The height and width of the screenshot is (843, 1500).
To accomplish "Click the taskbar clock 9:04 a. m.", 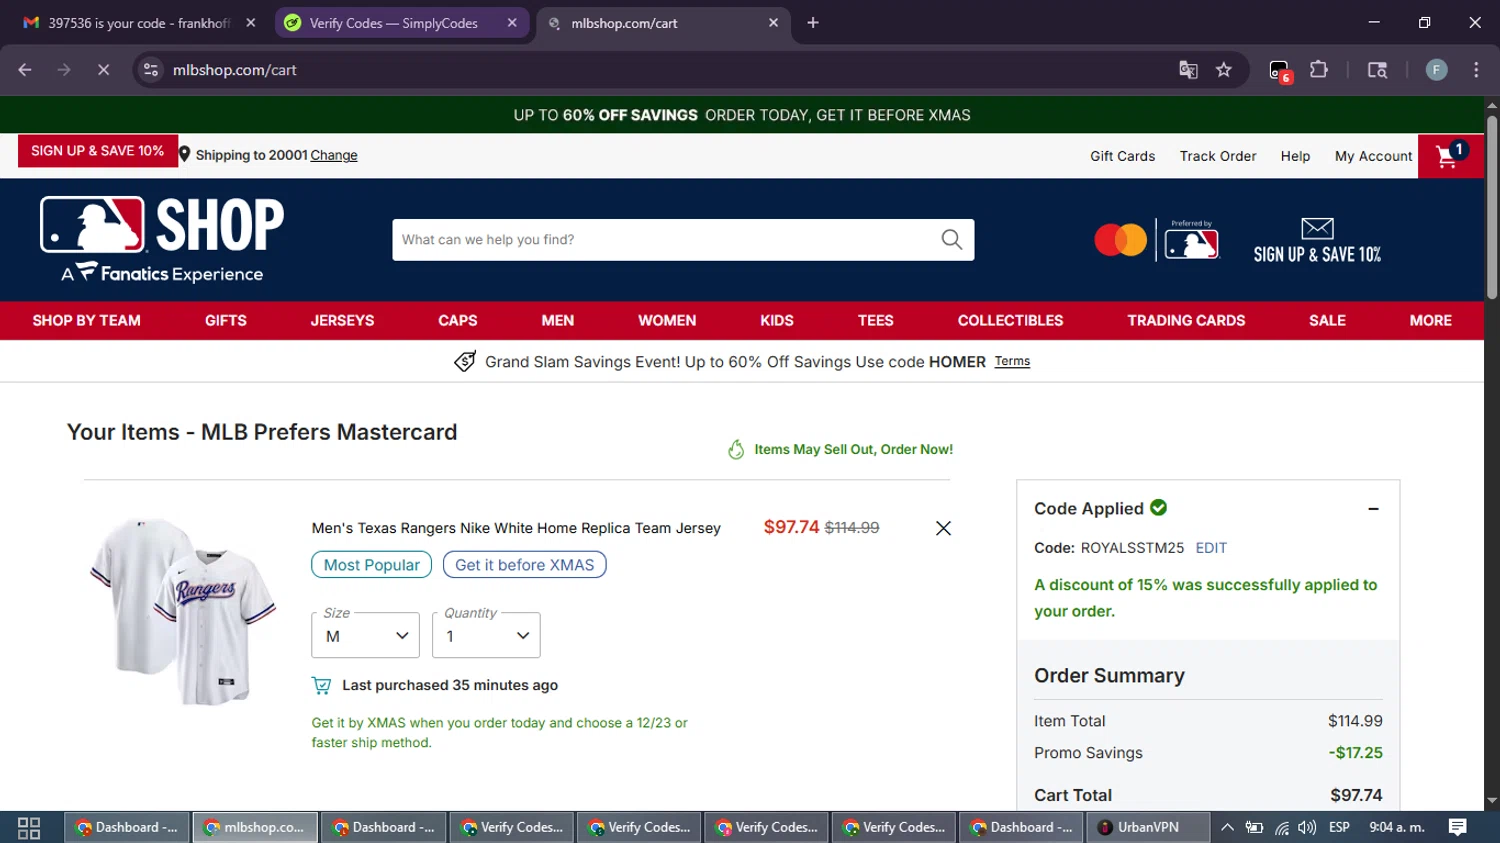I will point(1396,828).
